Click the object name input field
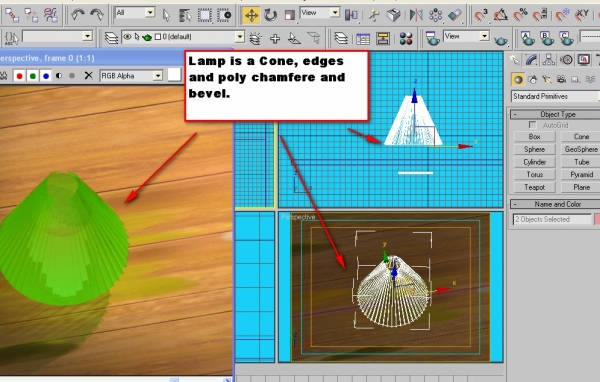 (552, 219)
